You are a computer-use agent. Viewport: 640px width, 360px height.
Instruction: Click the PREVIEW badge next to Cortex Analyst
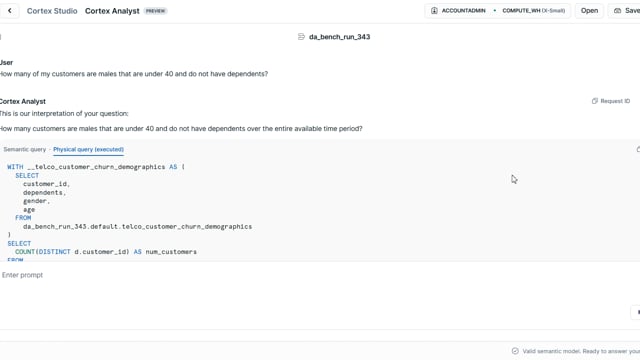click(x=156, y=11)
